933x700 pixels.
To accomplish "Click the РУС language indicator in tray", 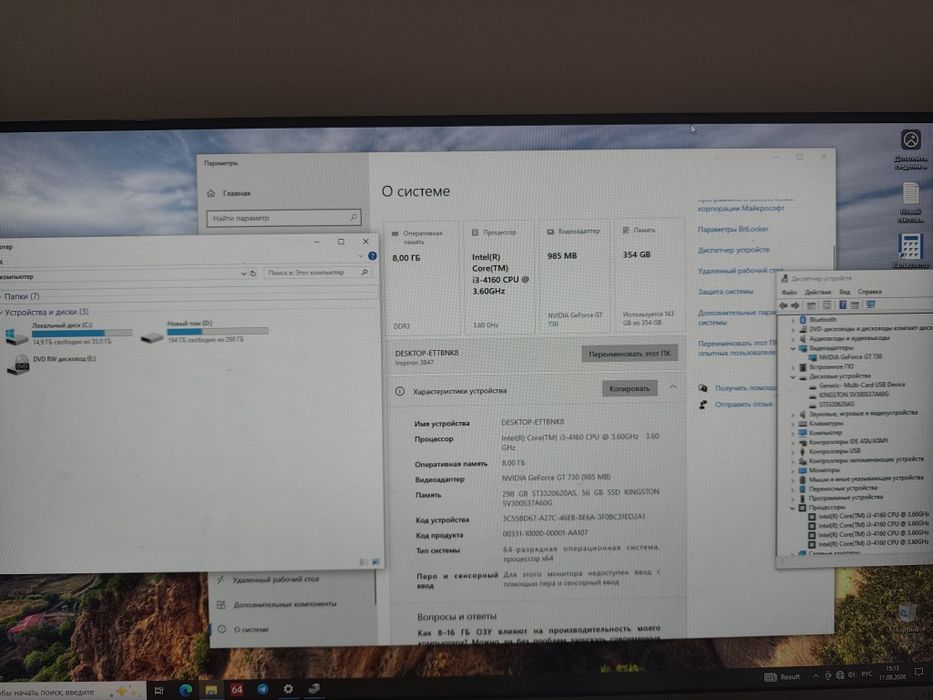I will click(866, 674).
